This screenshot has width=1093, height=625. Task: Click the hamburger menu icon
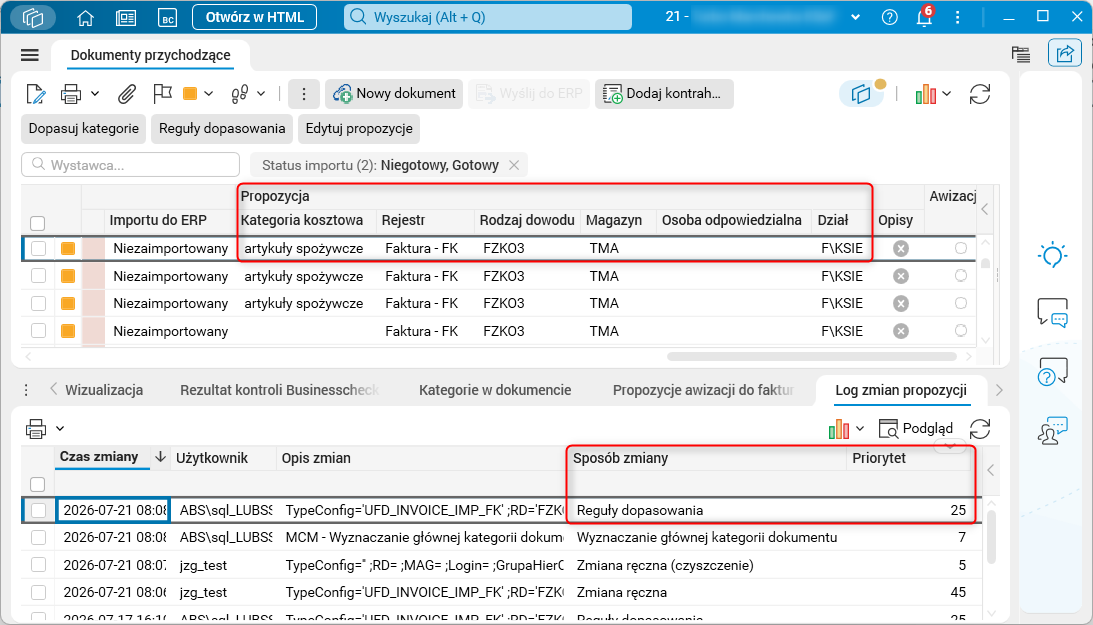(x=30, y=55)
